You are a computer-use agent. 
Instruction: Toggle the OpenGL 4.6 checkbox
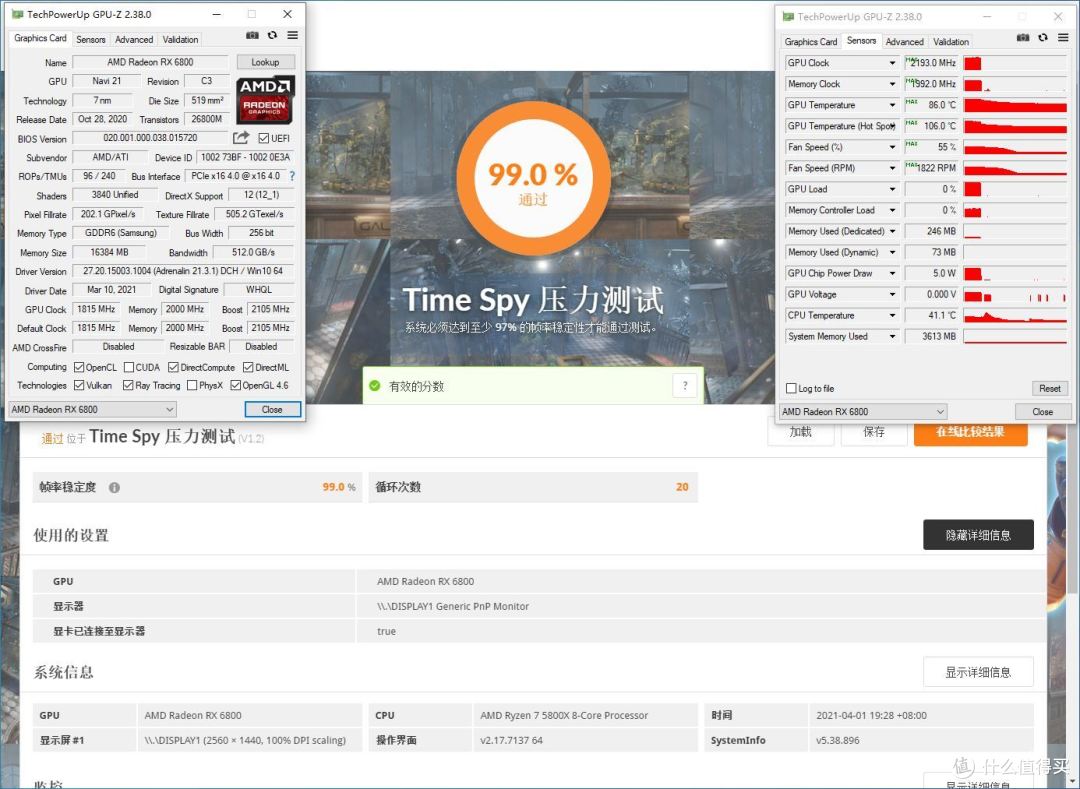coord(236,385)
